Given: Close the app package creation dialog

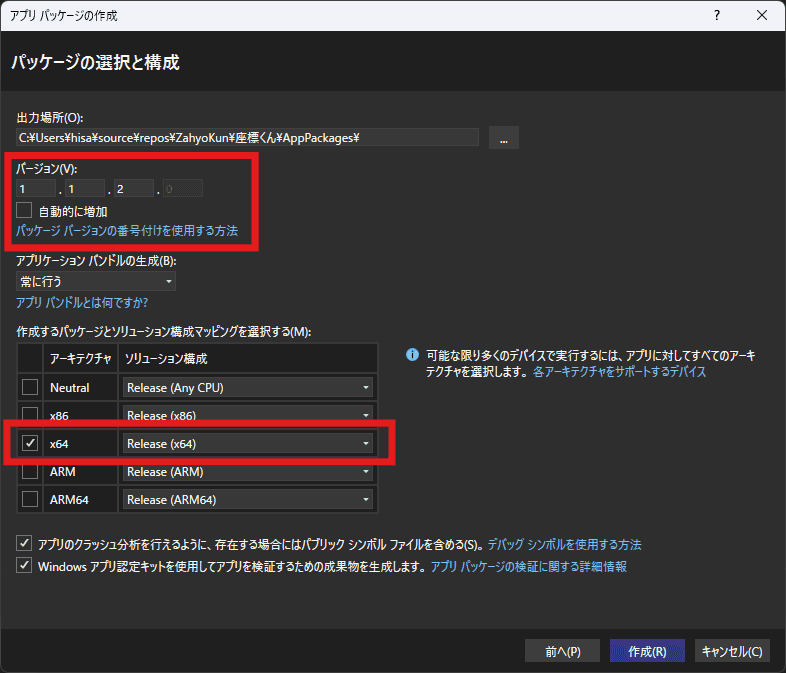Looking at the screenshot, I should pos(761,15).
